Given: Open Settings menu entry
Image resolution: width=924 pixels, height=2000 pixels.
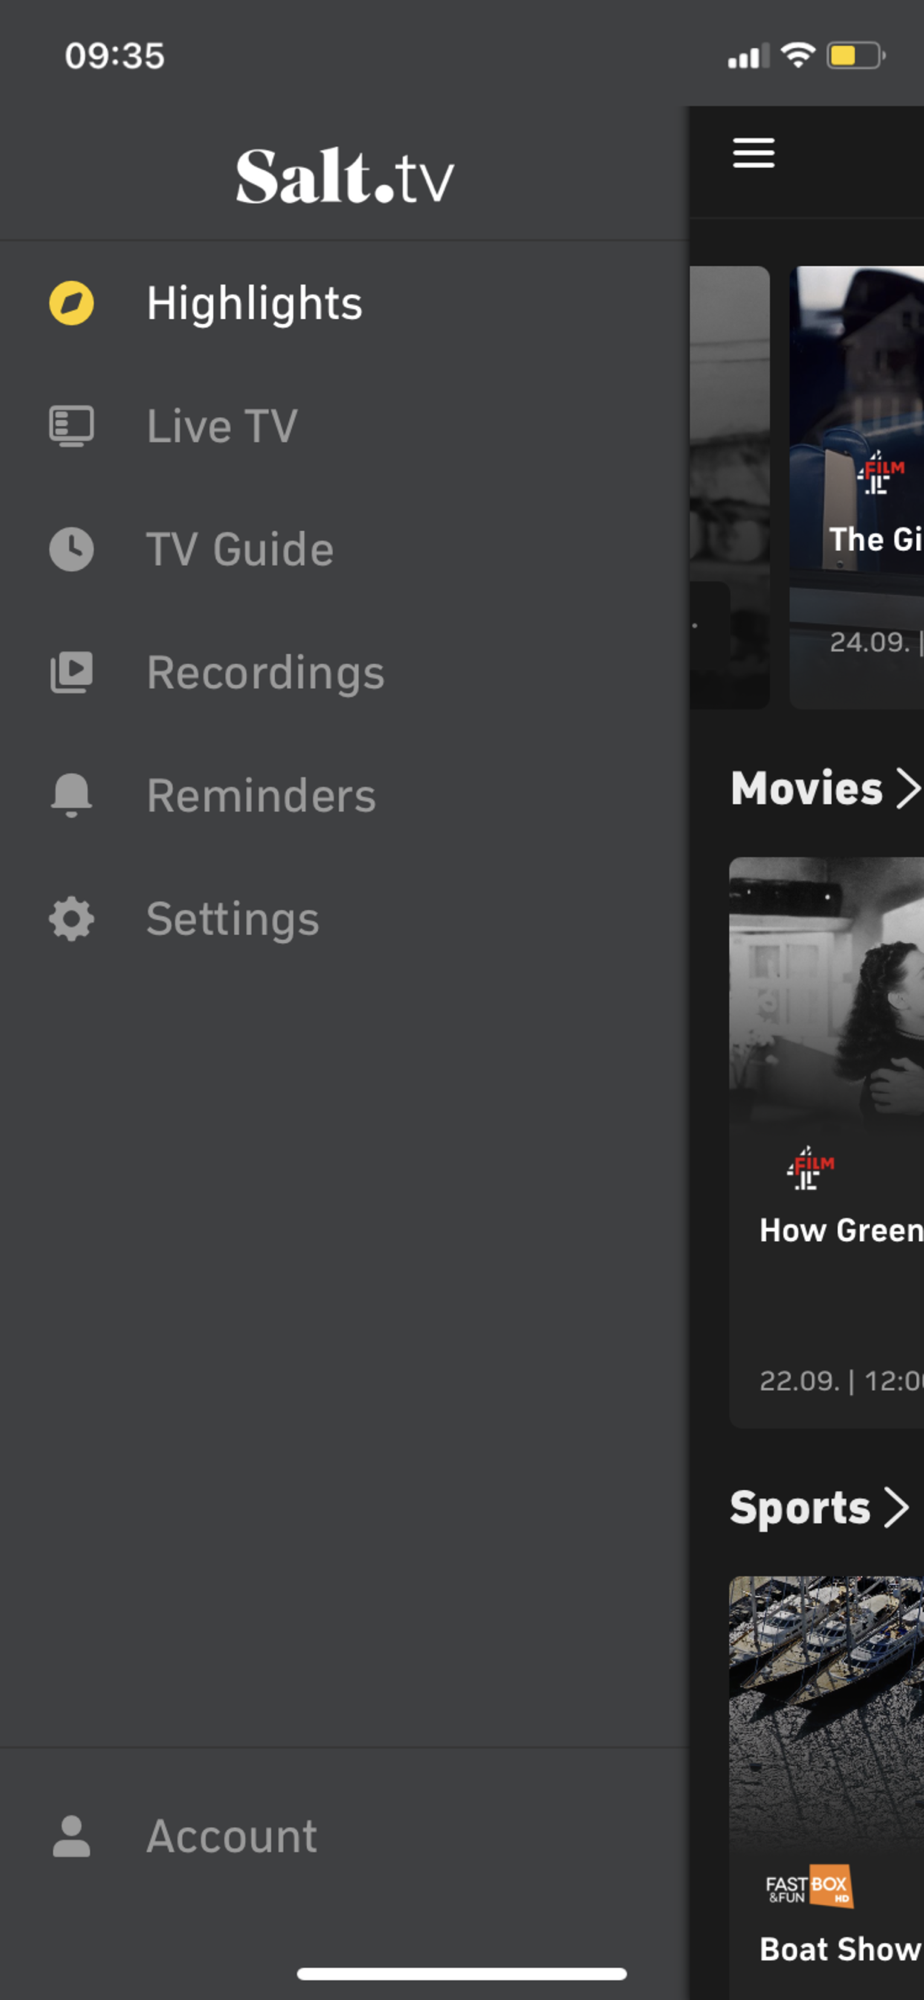Looking at the screenshot, I should (x=344, y=918).
